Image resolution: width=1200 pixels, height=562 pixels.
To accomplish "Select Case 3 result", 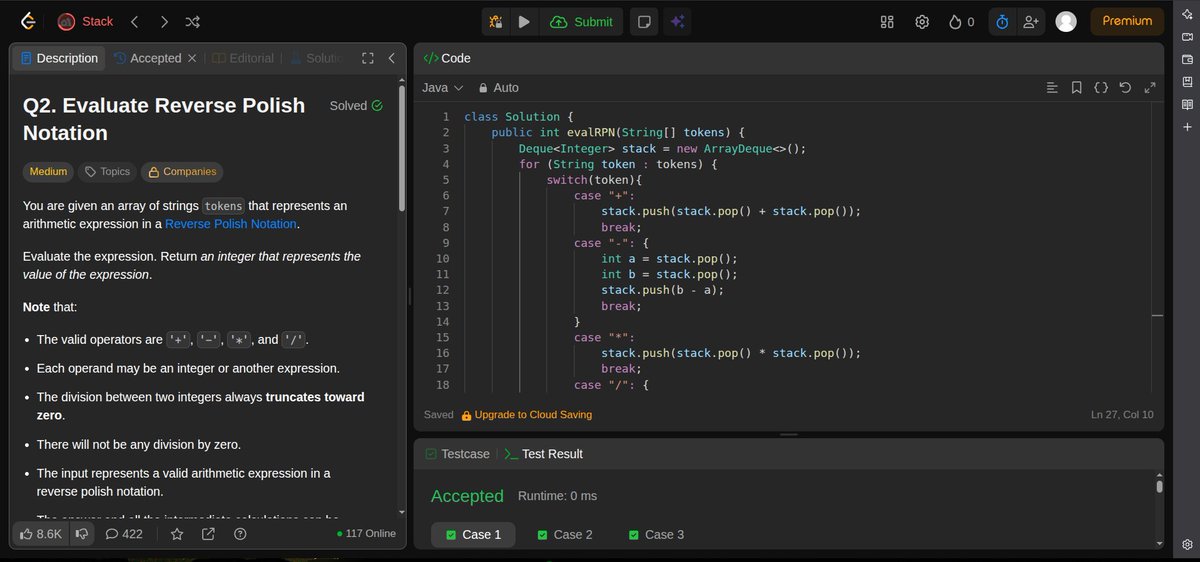I will click(657, 535).
